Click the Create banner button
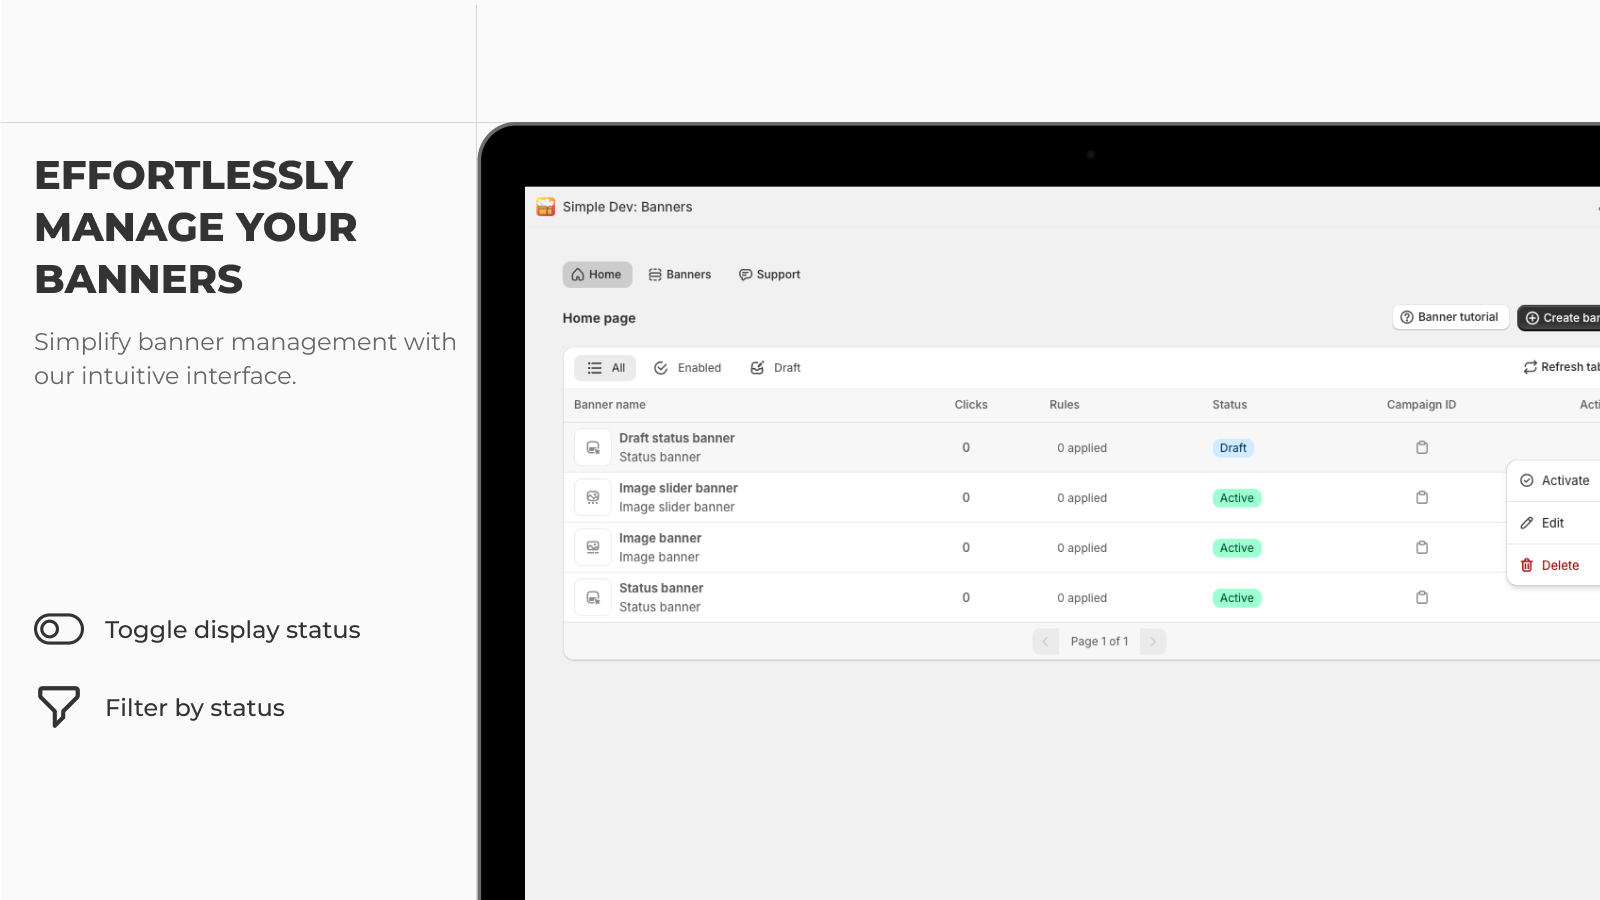1600x900 pixels. (x=1559, y=318)
